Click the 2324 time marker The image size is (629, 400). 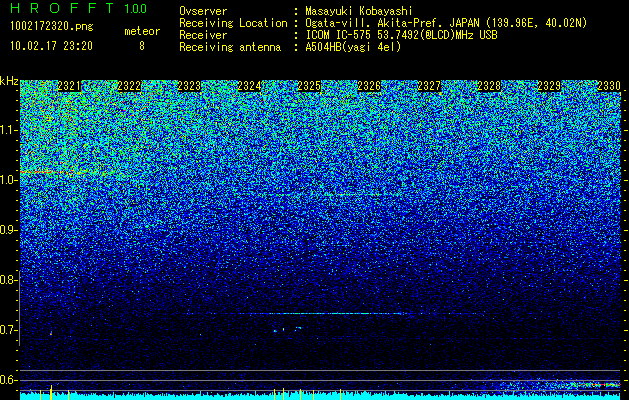[249, 86]
